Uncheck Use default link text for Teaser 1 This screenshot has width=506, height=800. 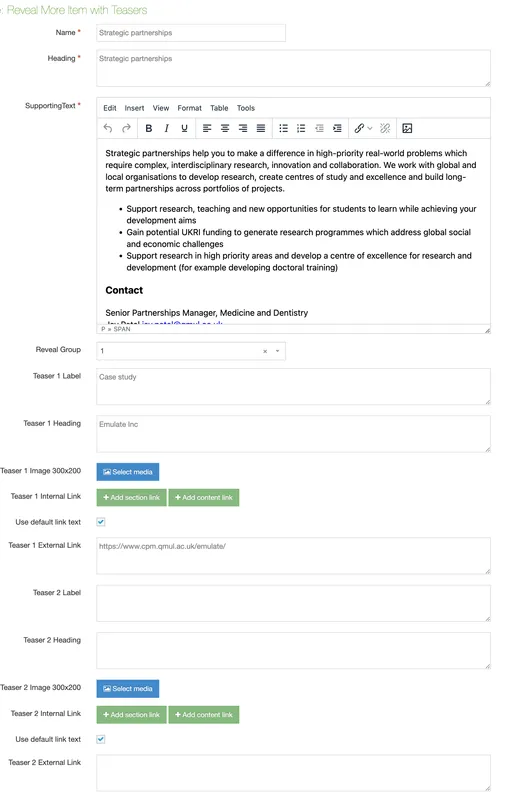click(x=101, y=521)
